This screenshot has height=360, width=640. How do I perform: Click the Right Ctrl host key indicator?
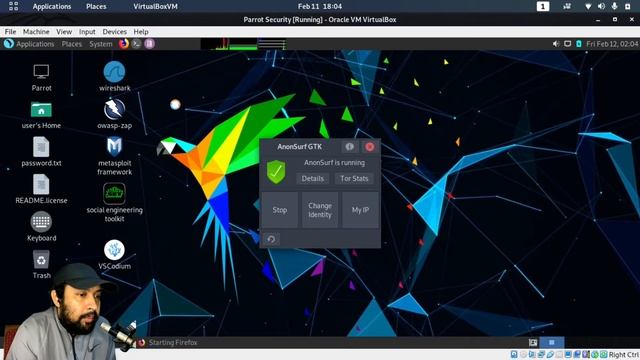click(x=624, y=355)
